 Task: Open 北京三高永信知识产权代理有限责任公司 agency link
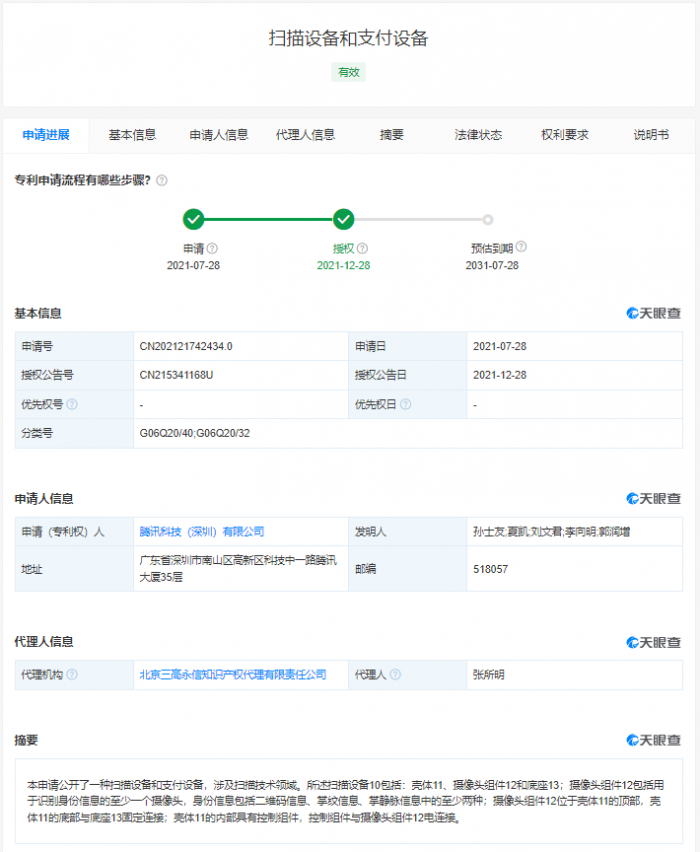[233, 675]
